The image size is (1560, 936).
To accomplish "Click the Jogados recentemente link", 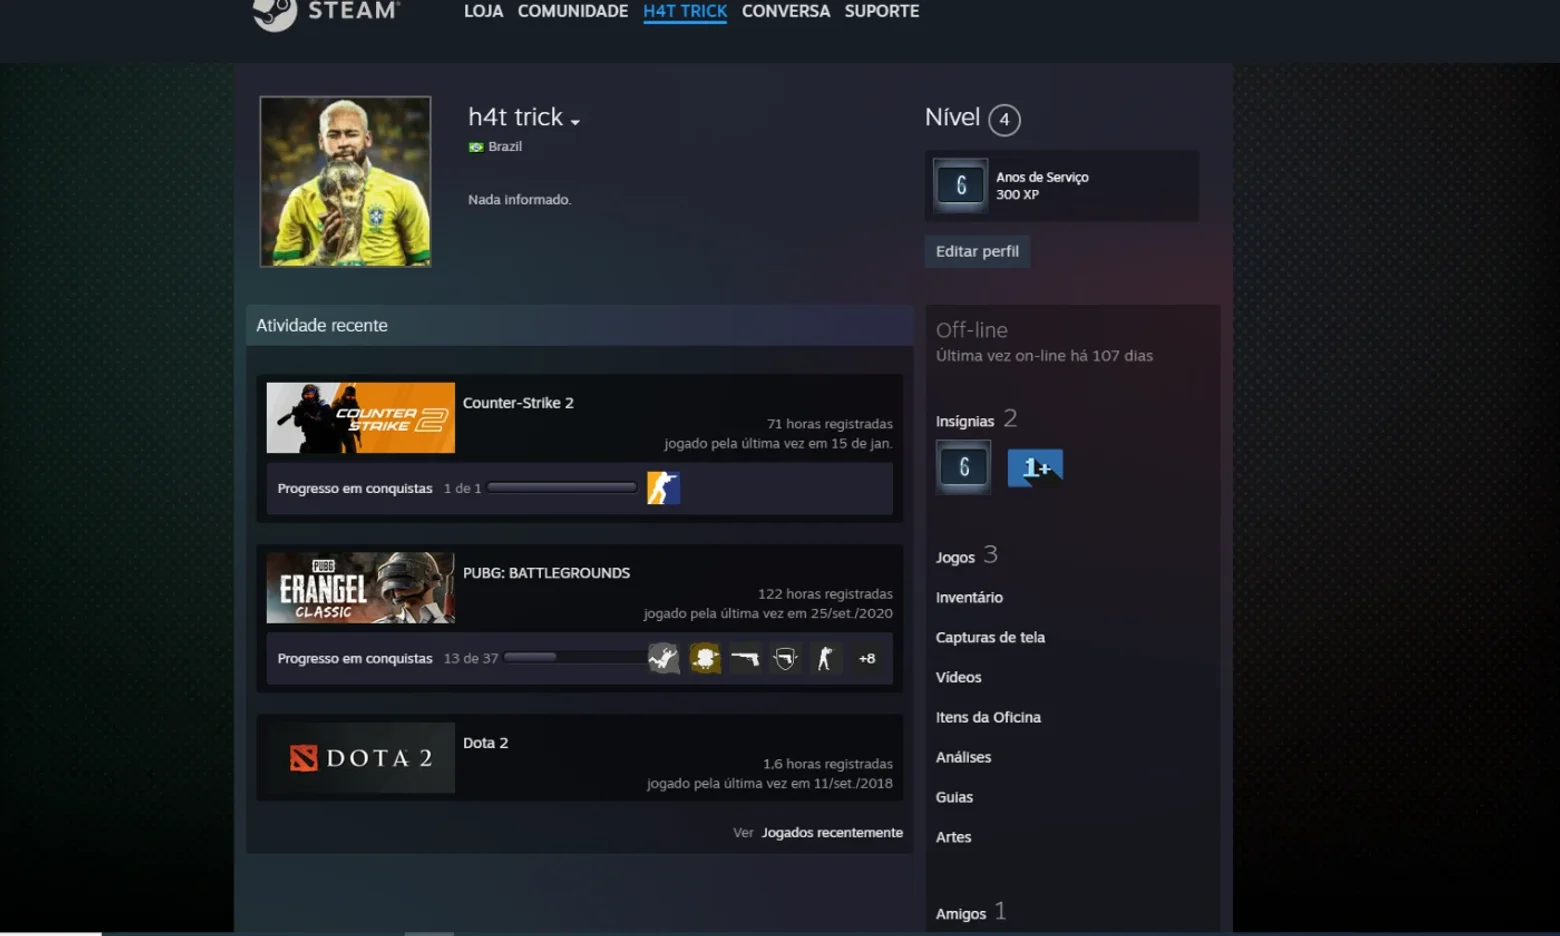I will [832, 832].
